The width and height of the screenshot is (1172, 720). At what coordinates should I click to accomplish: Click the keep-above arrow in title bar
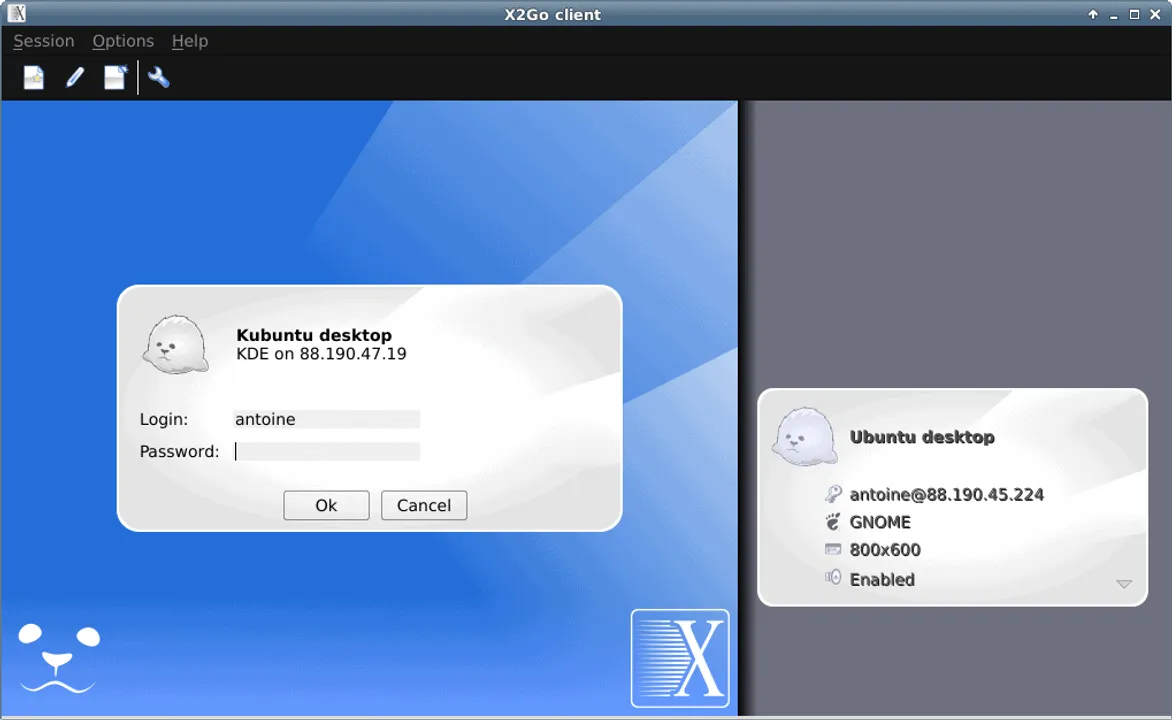(1093, 14)
